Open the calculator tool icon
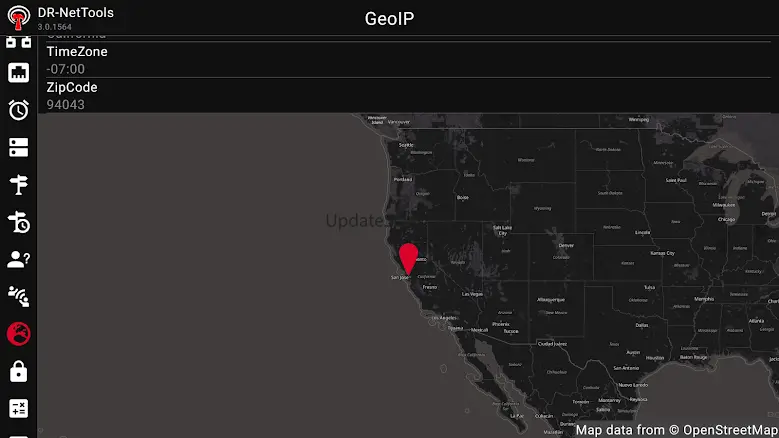Image resolution: width=779 pixels, height=438 pixels. coord(18,409)
